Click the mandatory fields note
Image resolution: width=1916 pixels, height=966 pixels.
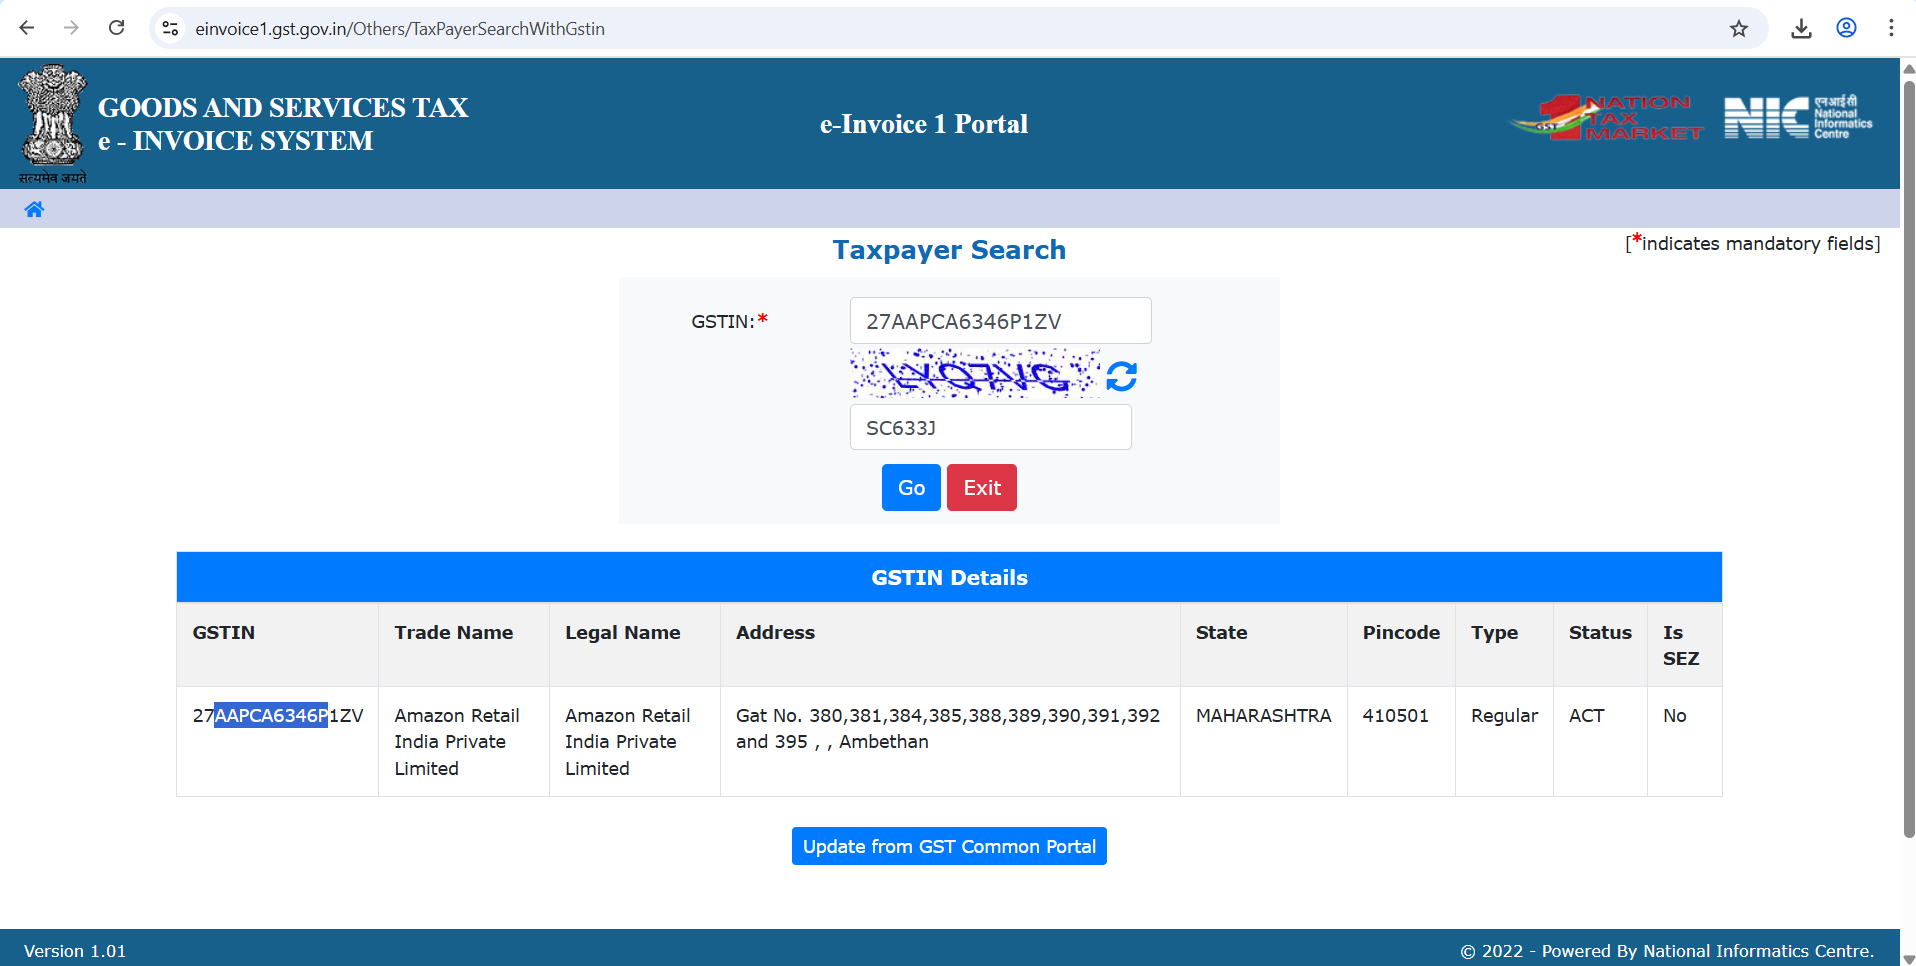[x=1752, y=243]
